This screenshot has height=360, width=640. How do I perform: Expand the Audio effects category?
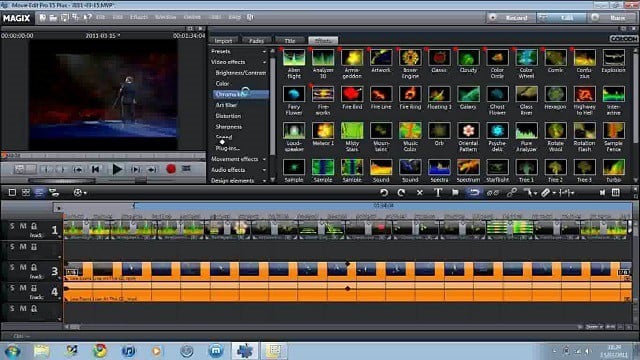point(238,170)
